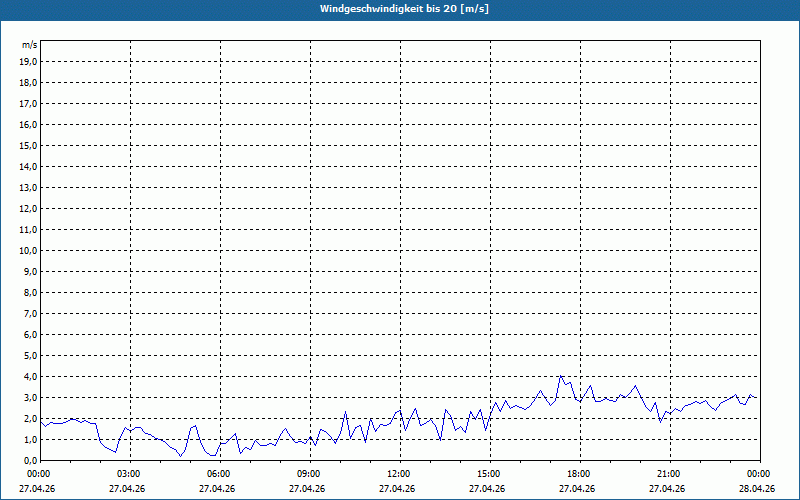Viewport: 800px width, 500px height.
Task: Click the 11,0 y-axis label
Action: point(30,230)
